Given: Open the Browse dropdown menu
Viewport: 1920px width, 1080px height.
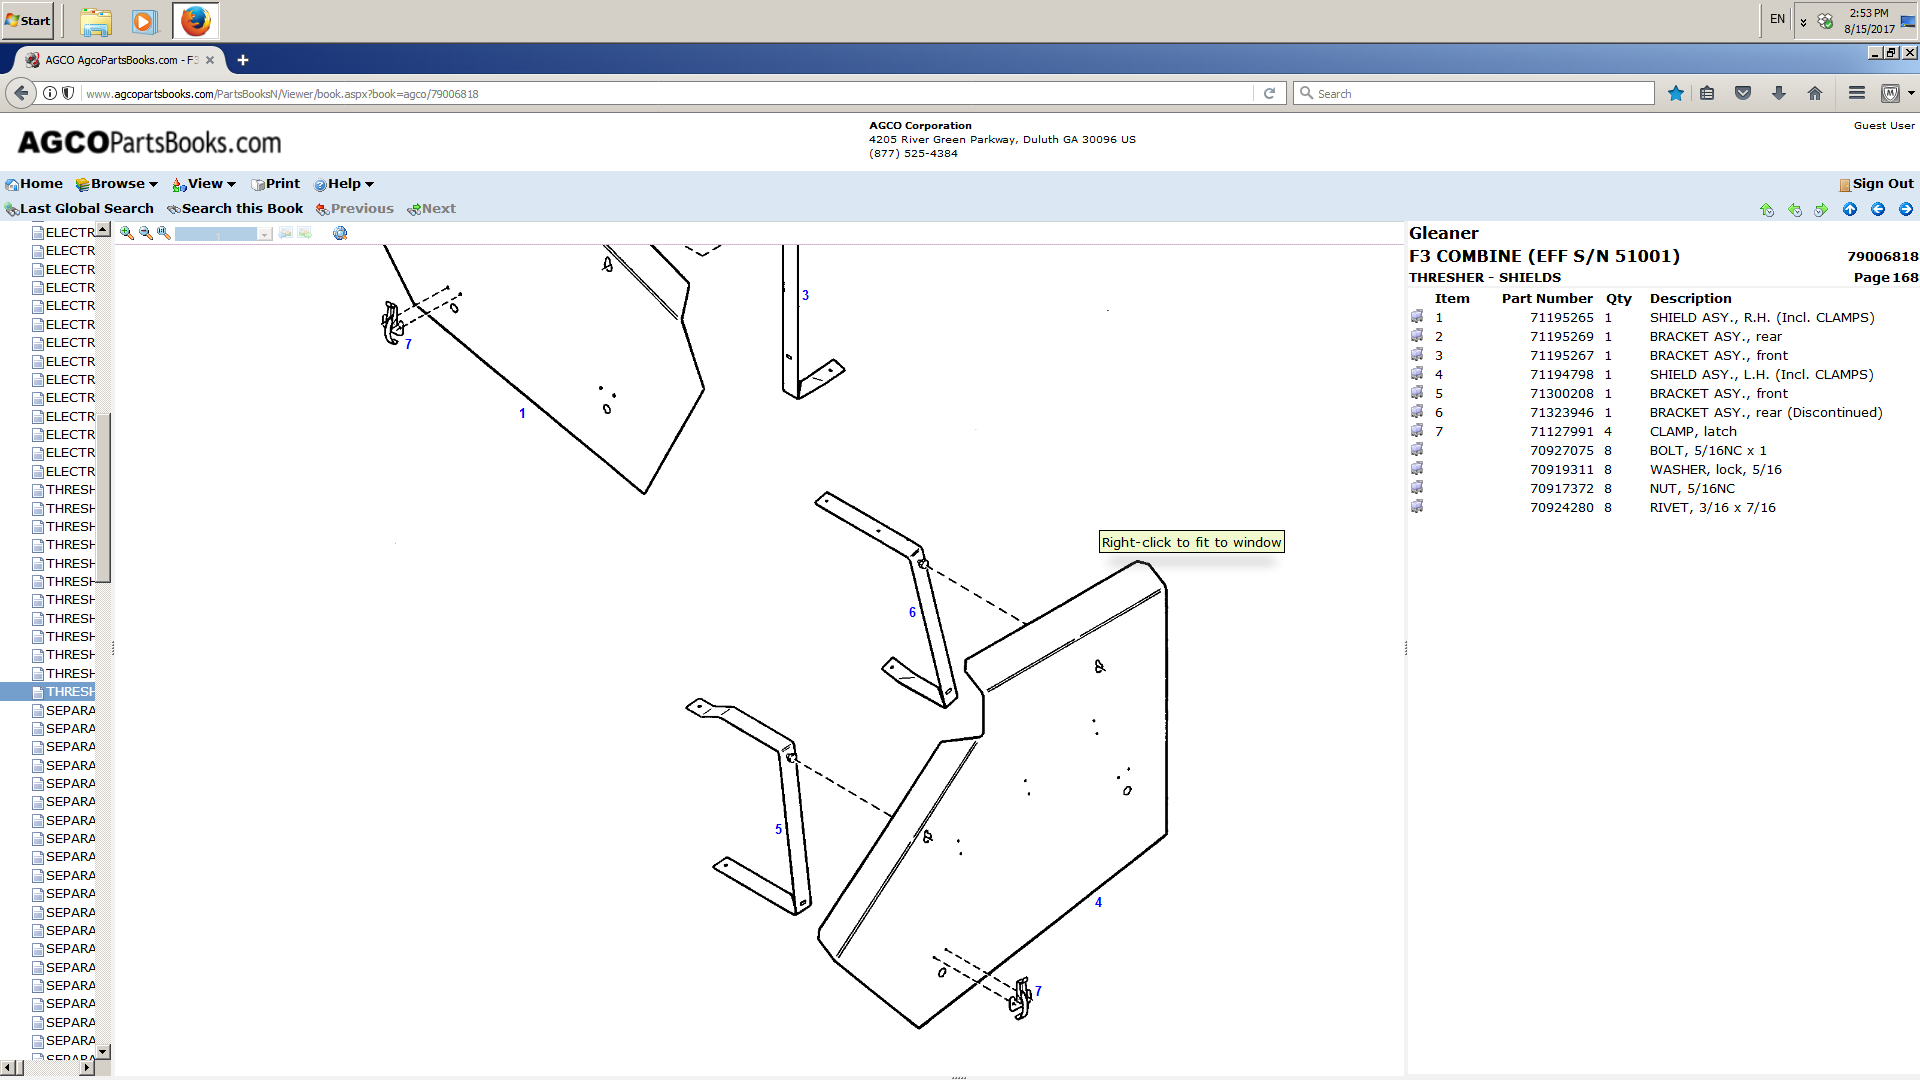Looking at the screenshot, I should (117, 184).
